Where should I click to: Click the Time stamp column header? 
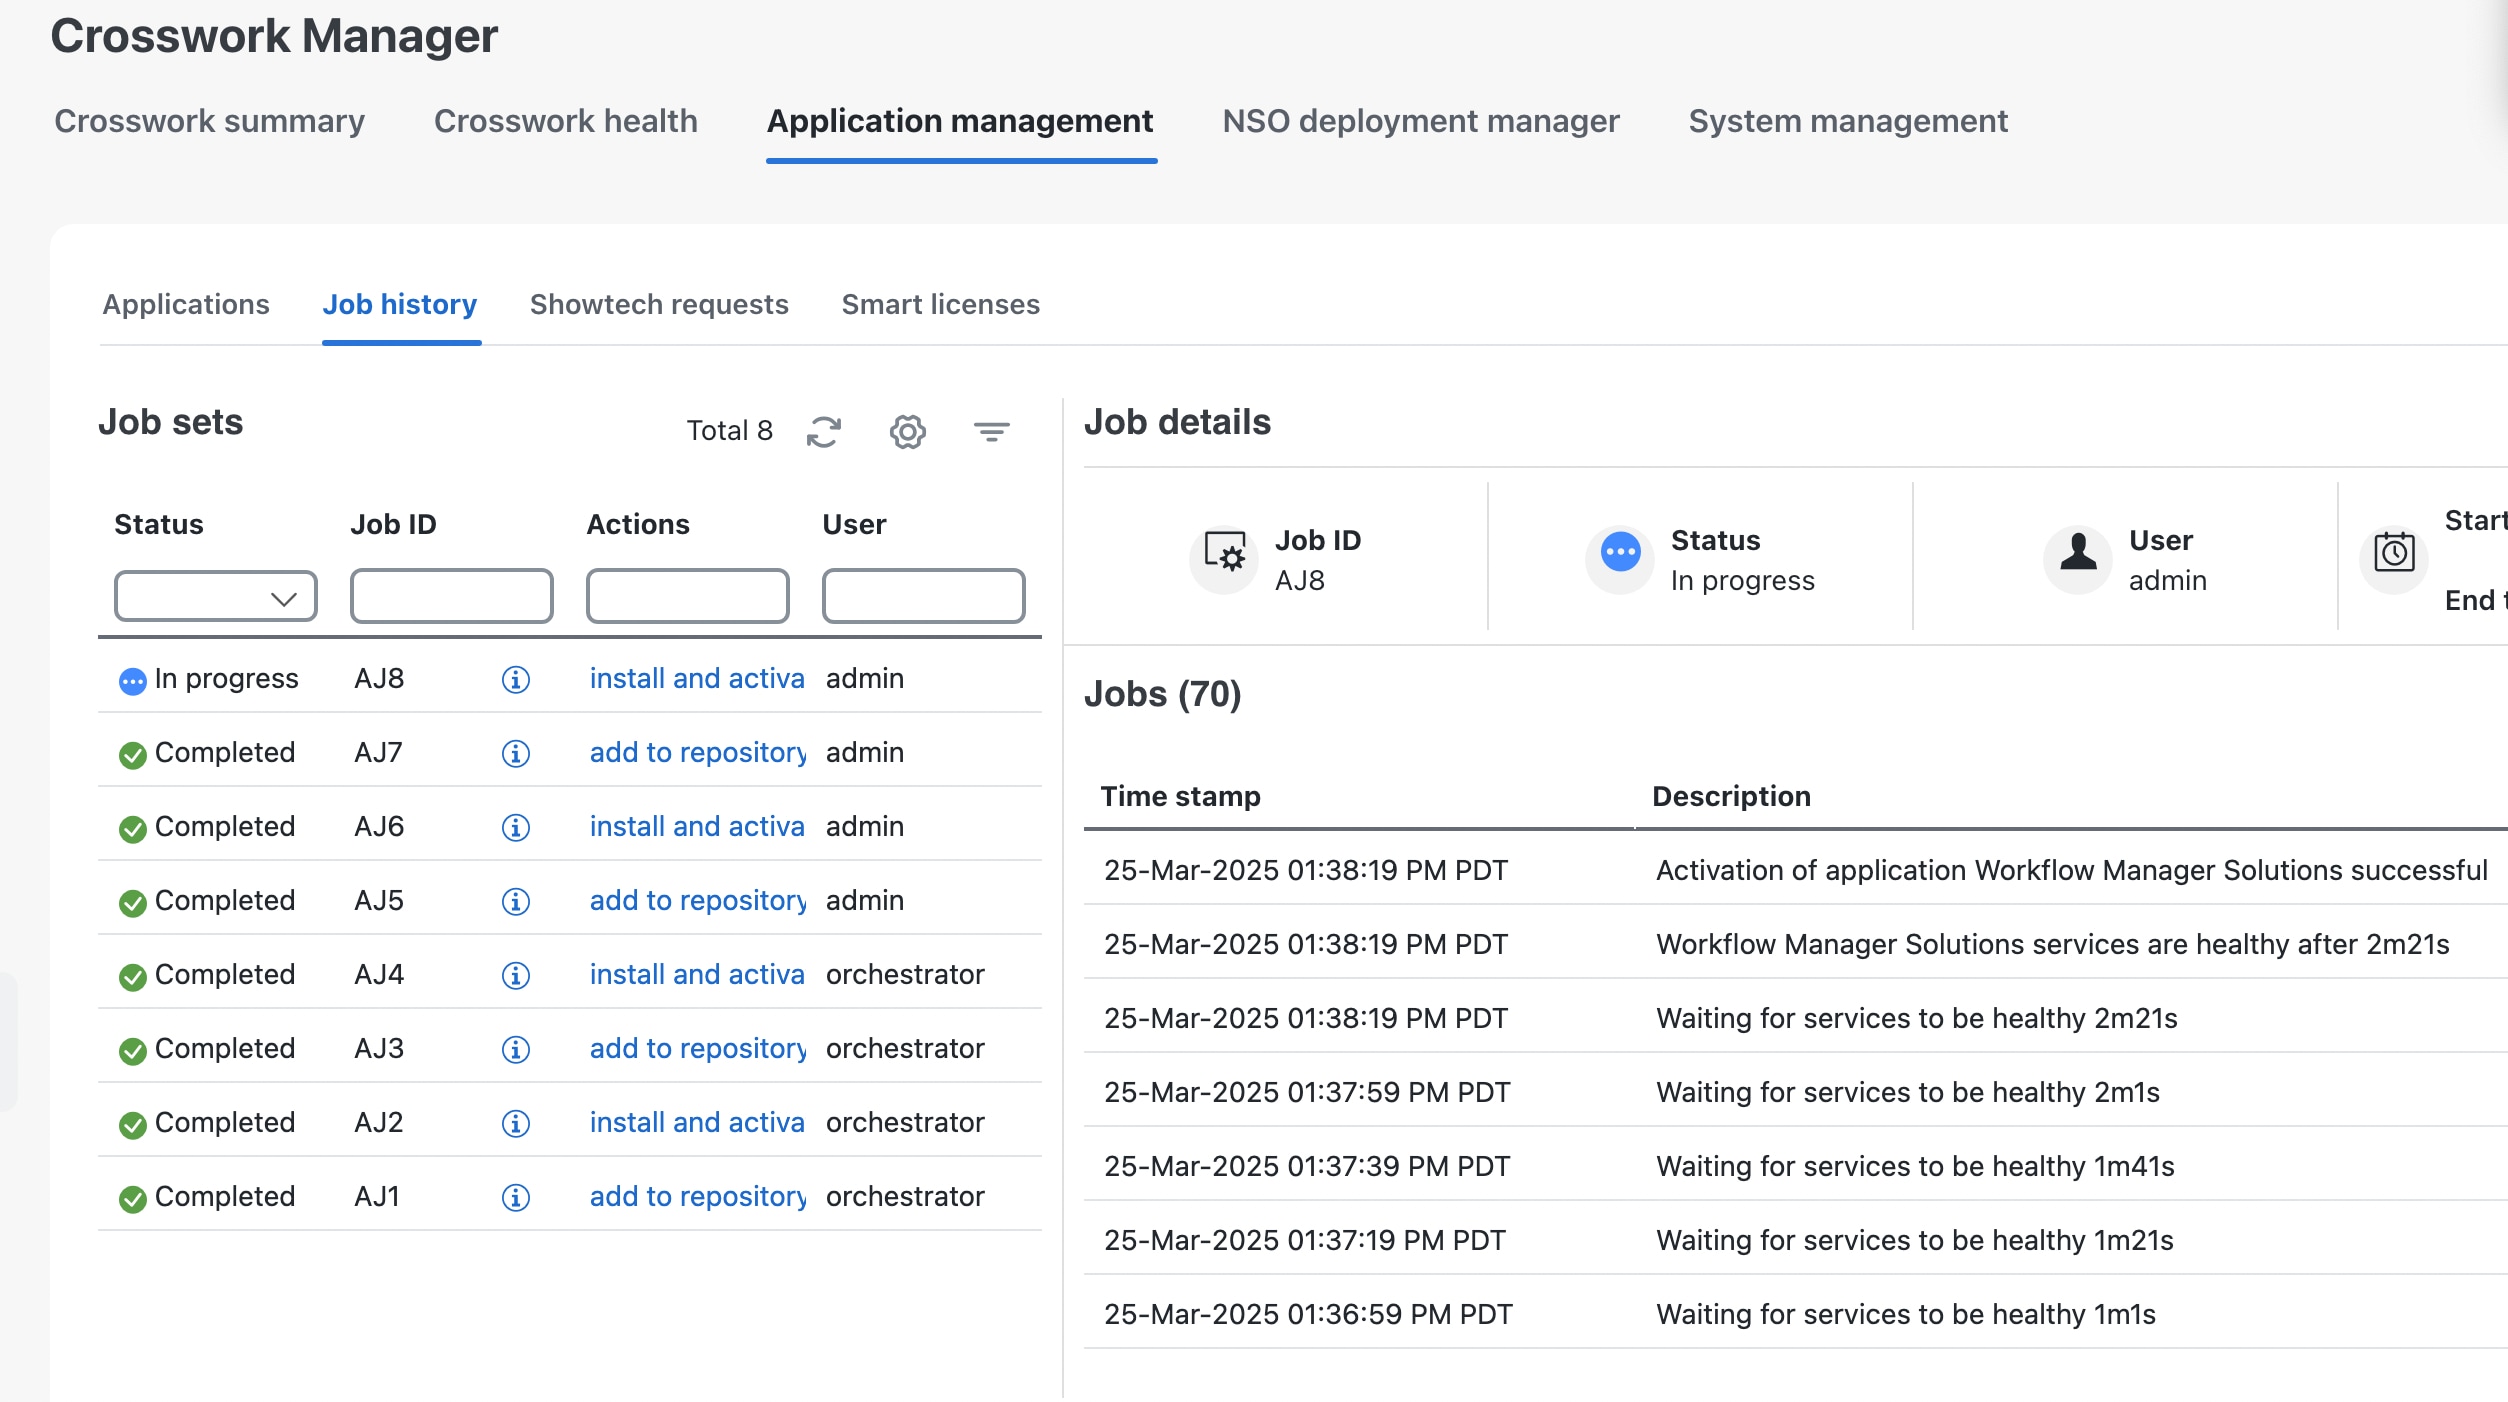point(1180,796)
